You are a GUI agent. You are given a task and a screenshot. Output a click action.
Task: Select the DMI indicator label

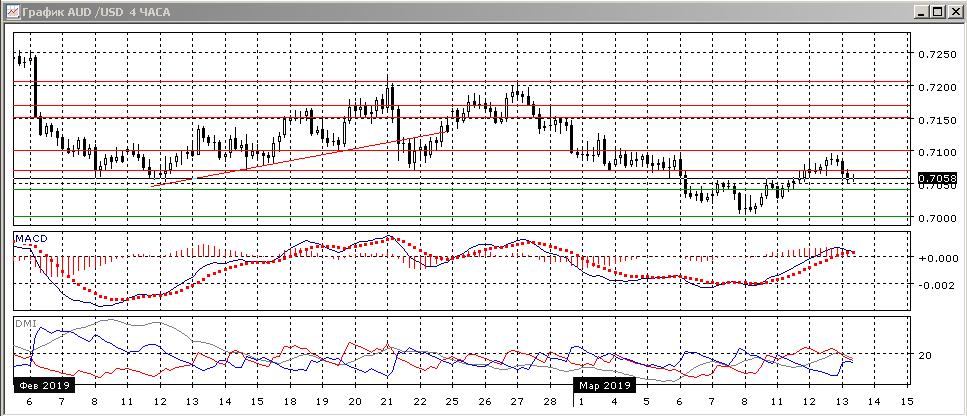23,323
